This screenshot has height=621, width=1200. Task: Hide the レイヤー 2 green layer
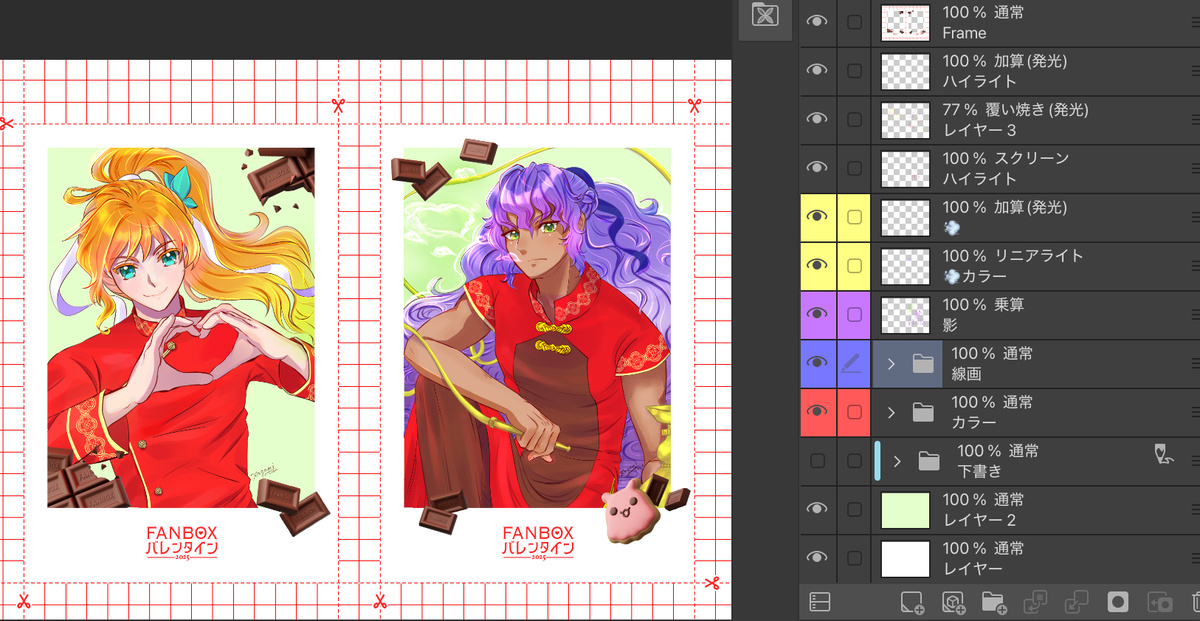click(x=817, y=509)
